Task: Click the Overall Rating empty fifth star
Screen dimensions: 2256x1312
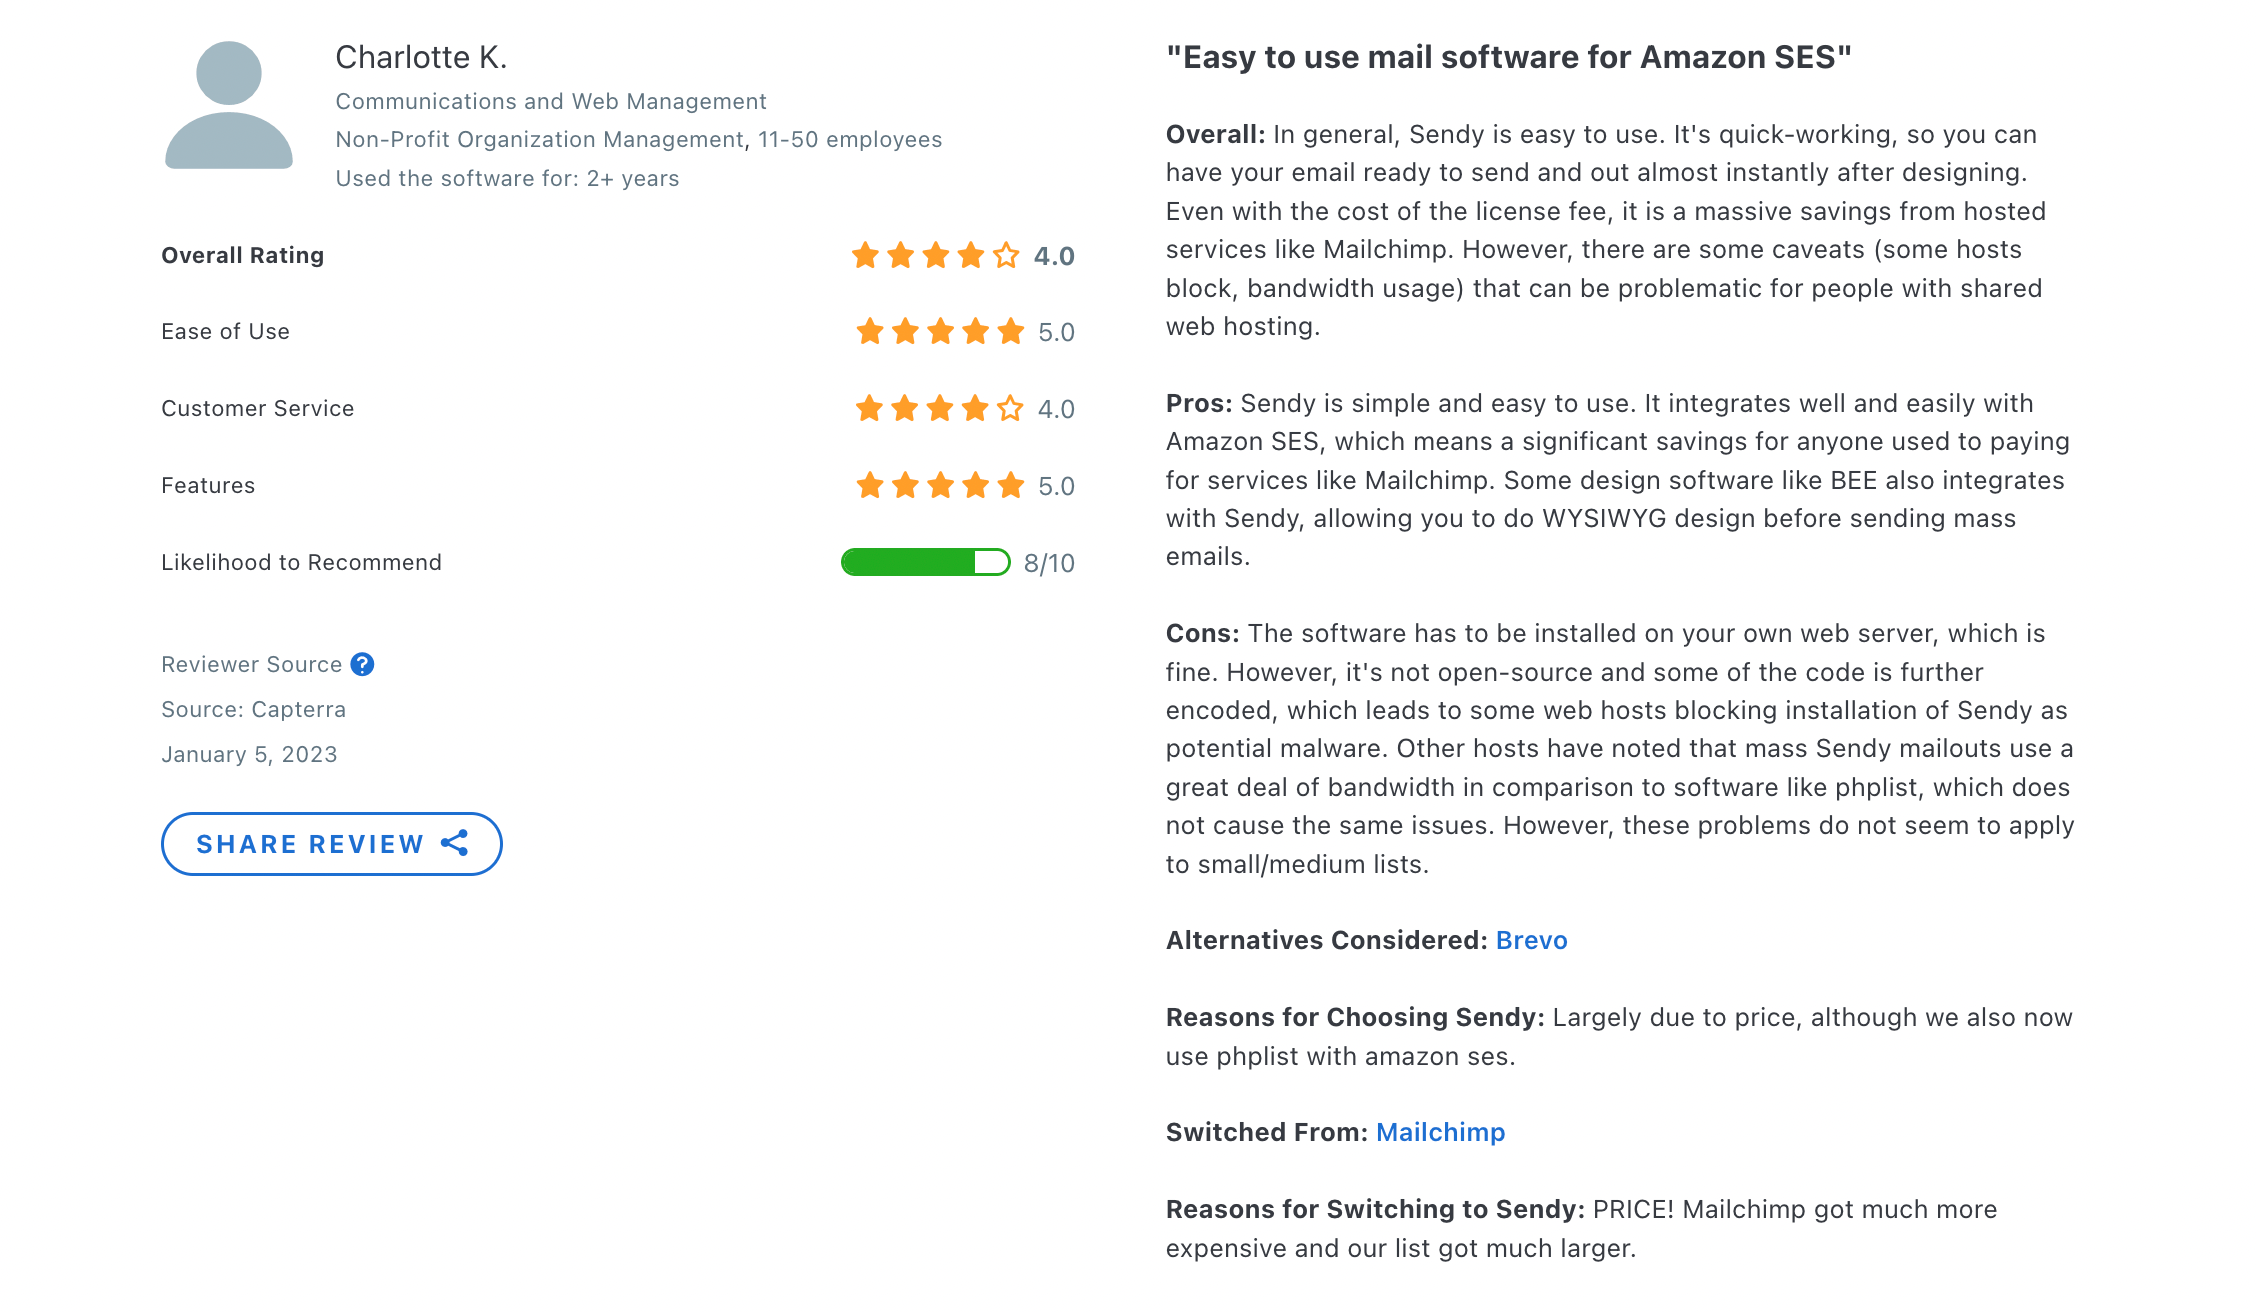Action: [1006, 255]
